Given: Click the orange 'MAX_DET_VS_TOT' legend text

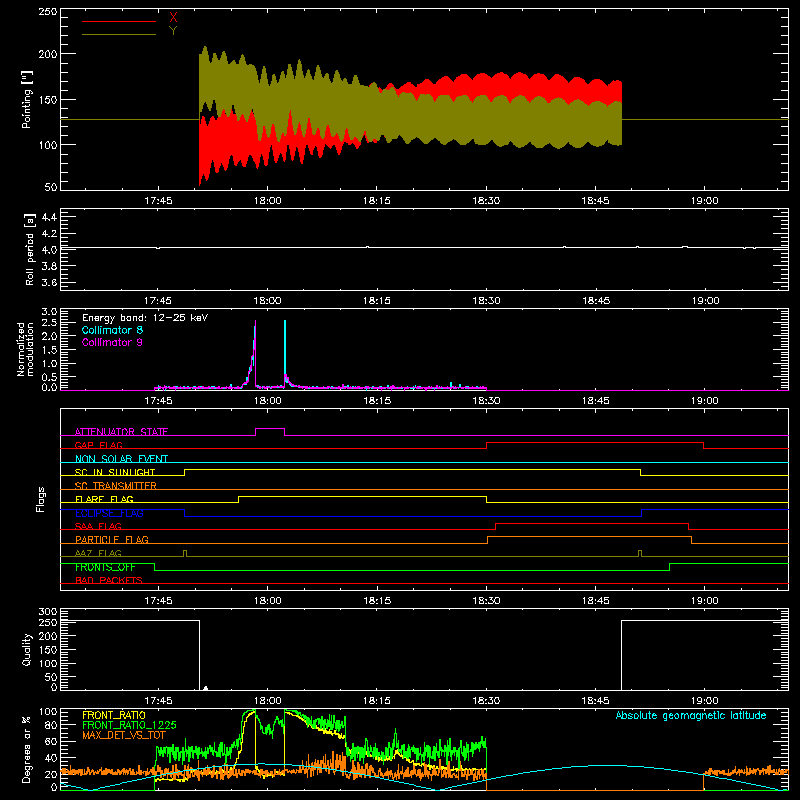Looking at the screenshot, I should [124, 735].
